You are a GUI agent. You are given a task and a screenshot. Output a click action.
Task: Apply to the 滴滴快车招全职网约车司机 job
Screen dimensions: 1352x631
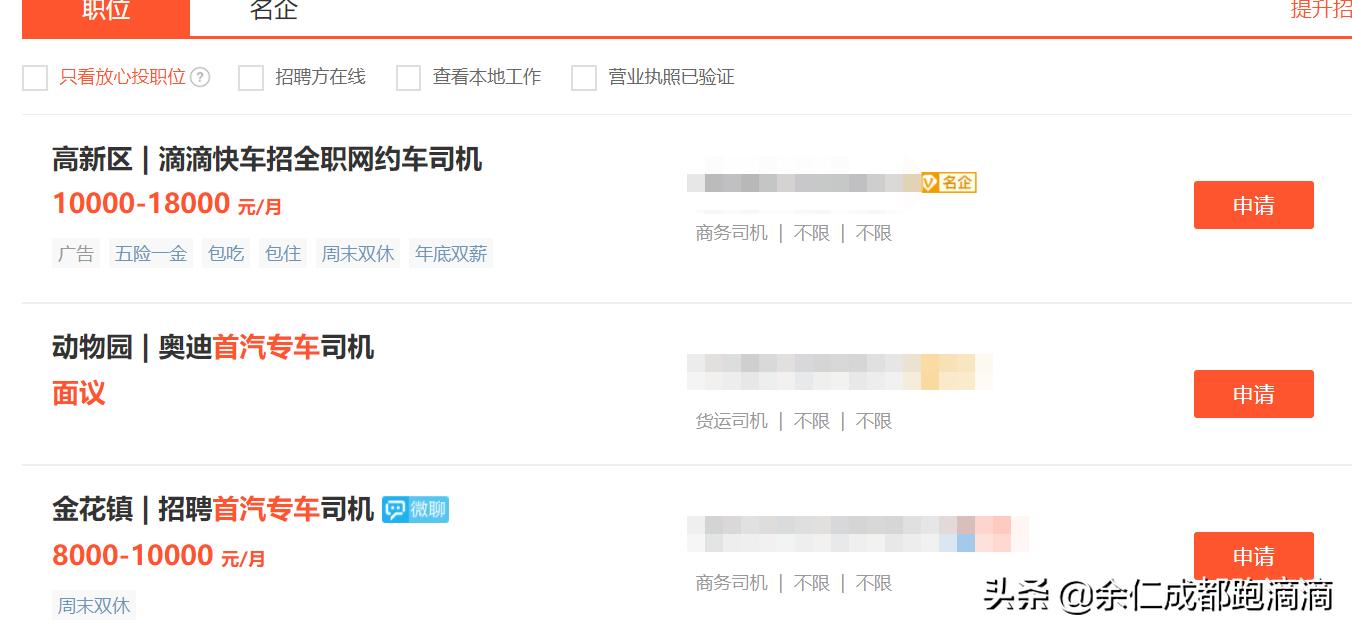point(1253,204)
